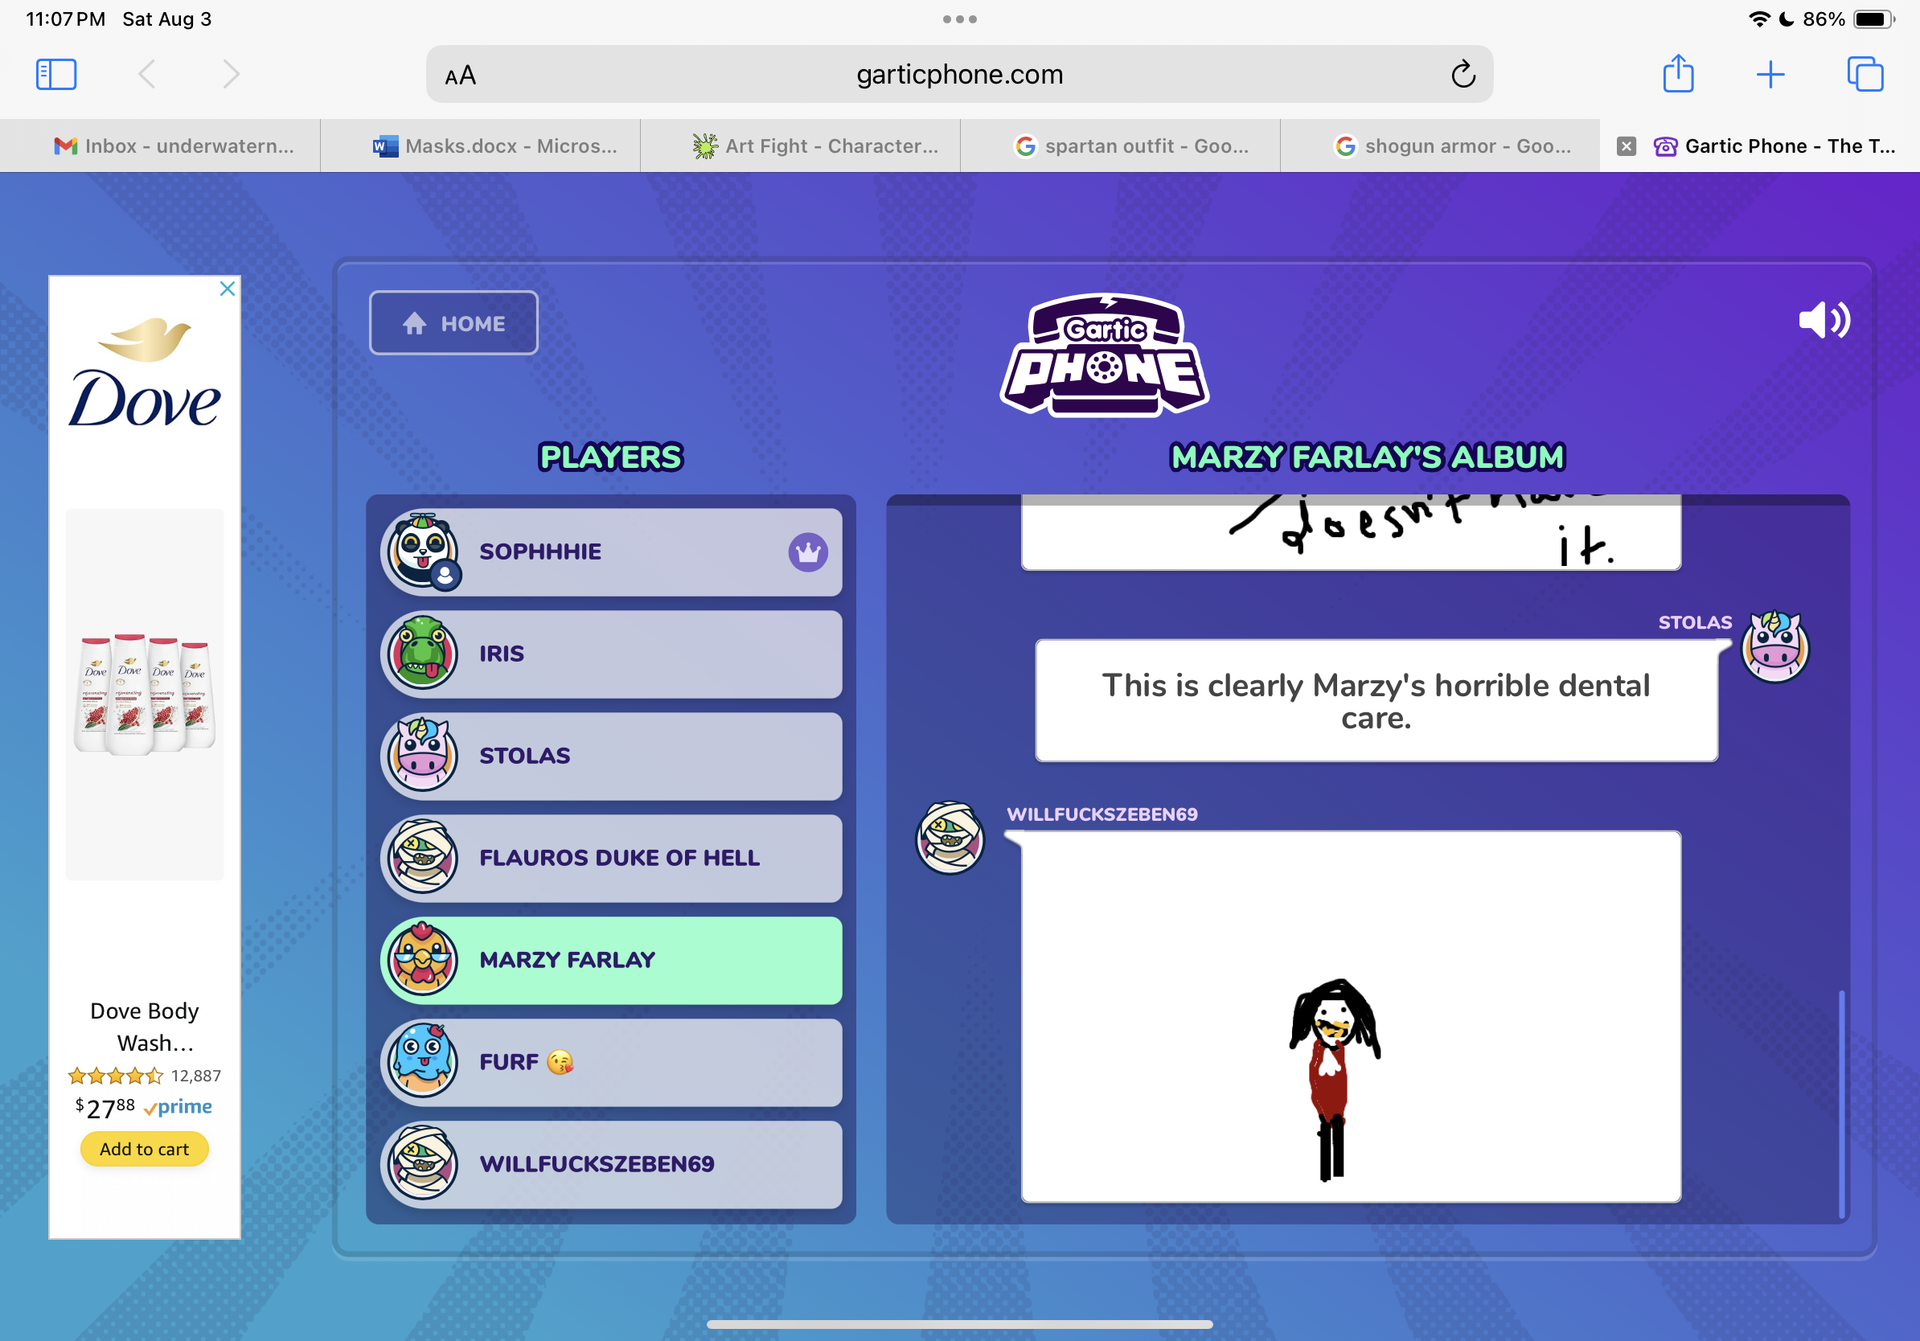This screenshot has height=1341, width=1920.
Task: Click FLAUROS DUKE OF HELL's mummy avatar
Action: click(423, 857)
